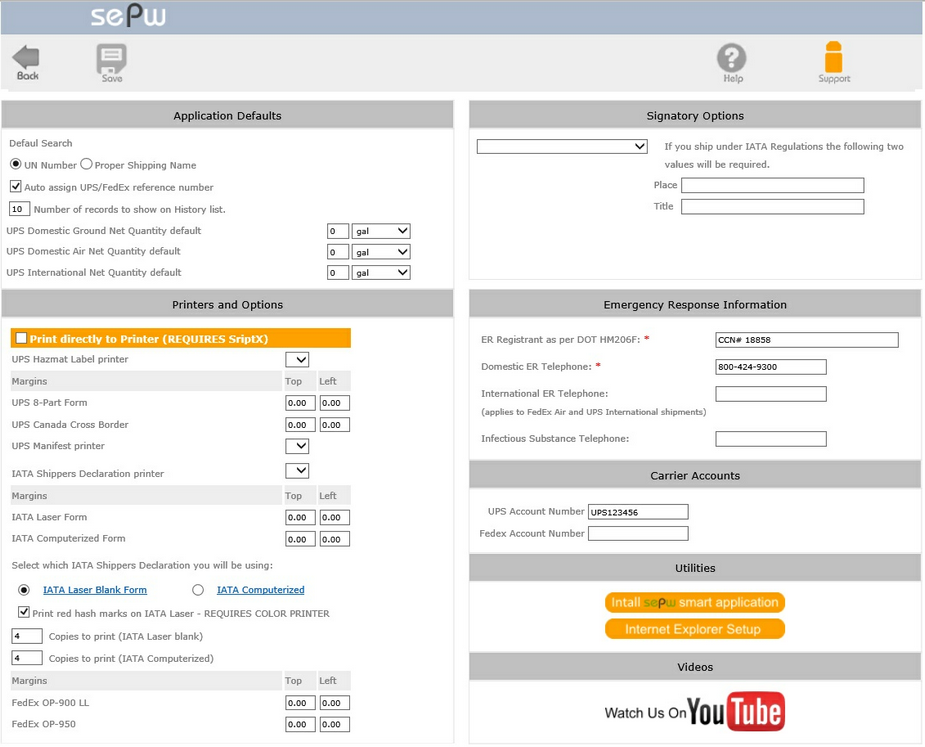Image resolution: width=925 pixels, height=747 pixels.
Task: Click the Emergency Response Information header
Action: click(694, 304)
